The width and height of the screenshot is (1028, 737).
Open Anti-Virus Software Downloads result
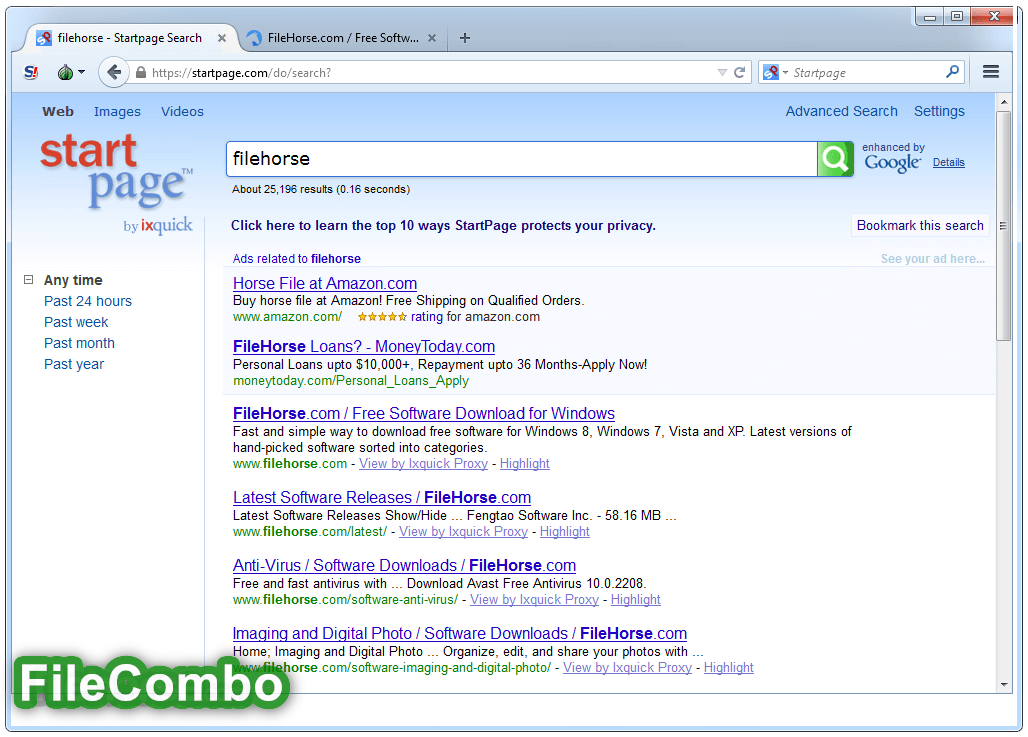click(405, 565)
